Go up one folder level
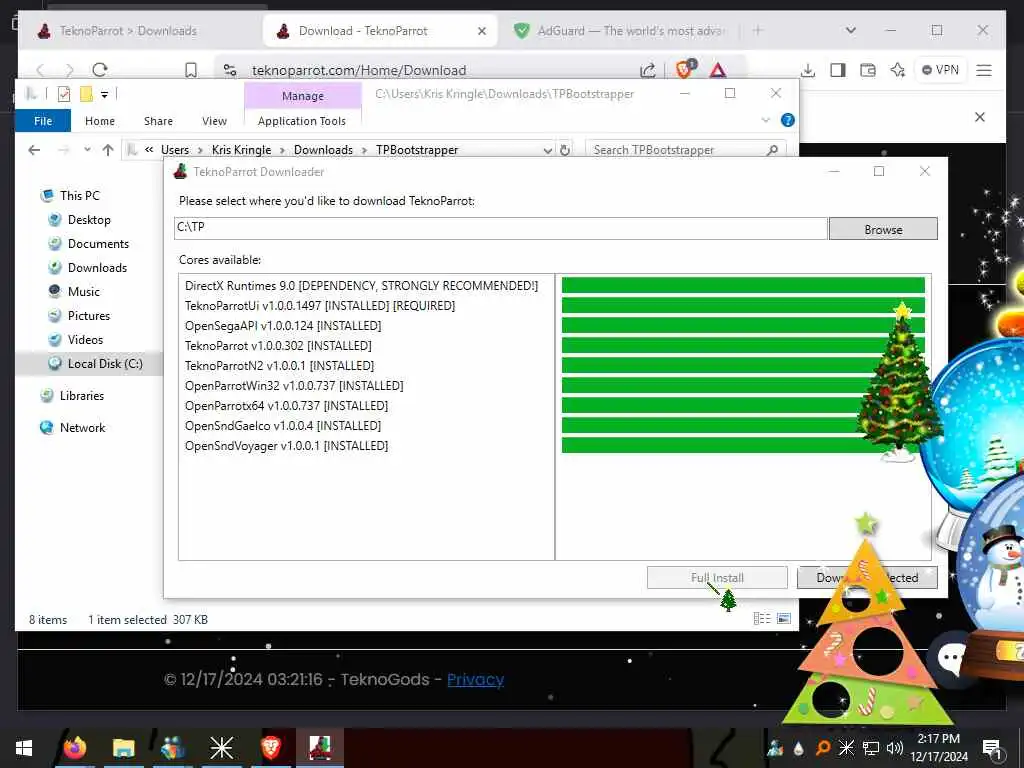 108,150
